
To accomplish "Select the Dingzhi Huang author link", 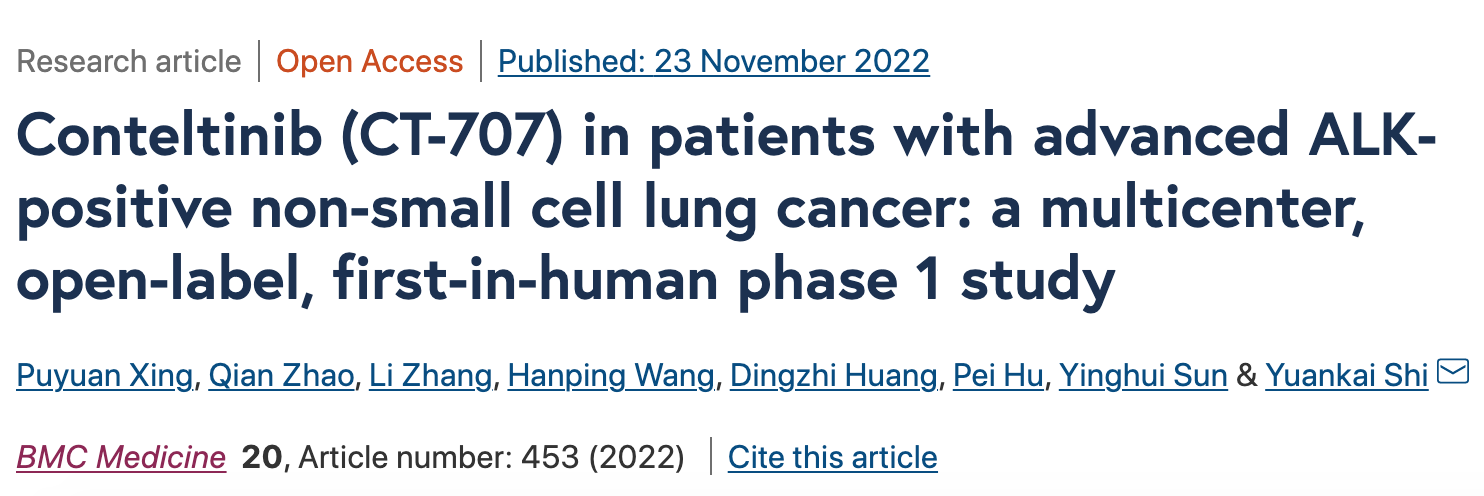I will click(834, 377).
